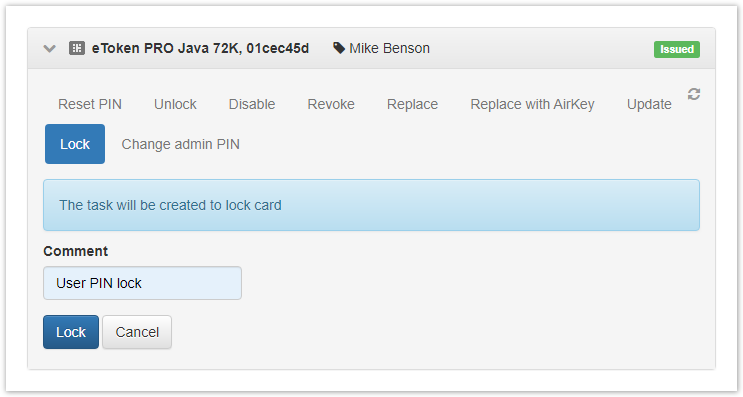Screen dimensions: 743x397
Task: Click the lock card task info banner
Action: click(372, 205)
